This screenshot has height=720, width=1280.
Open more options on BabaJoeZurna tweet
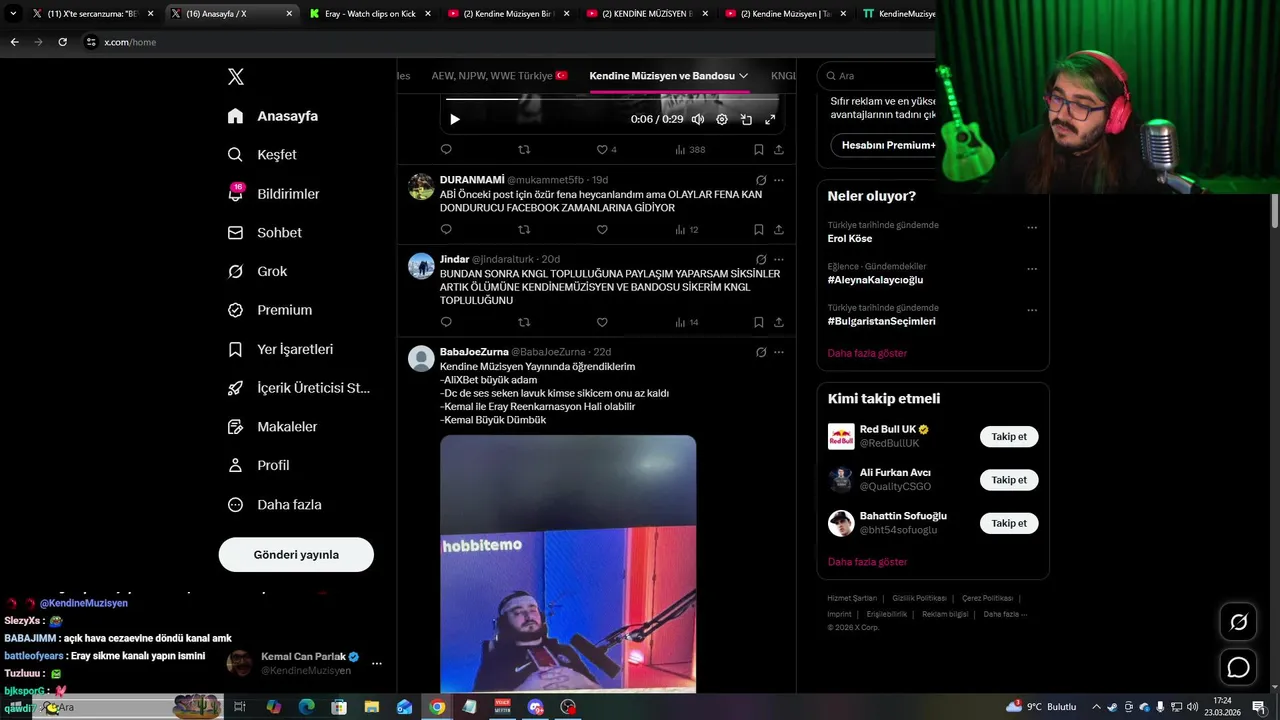click(x=779, y=352)
